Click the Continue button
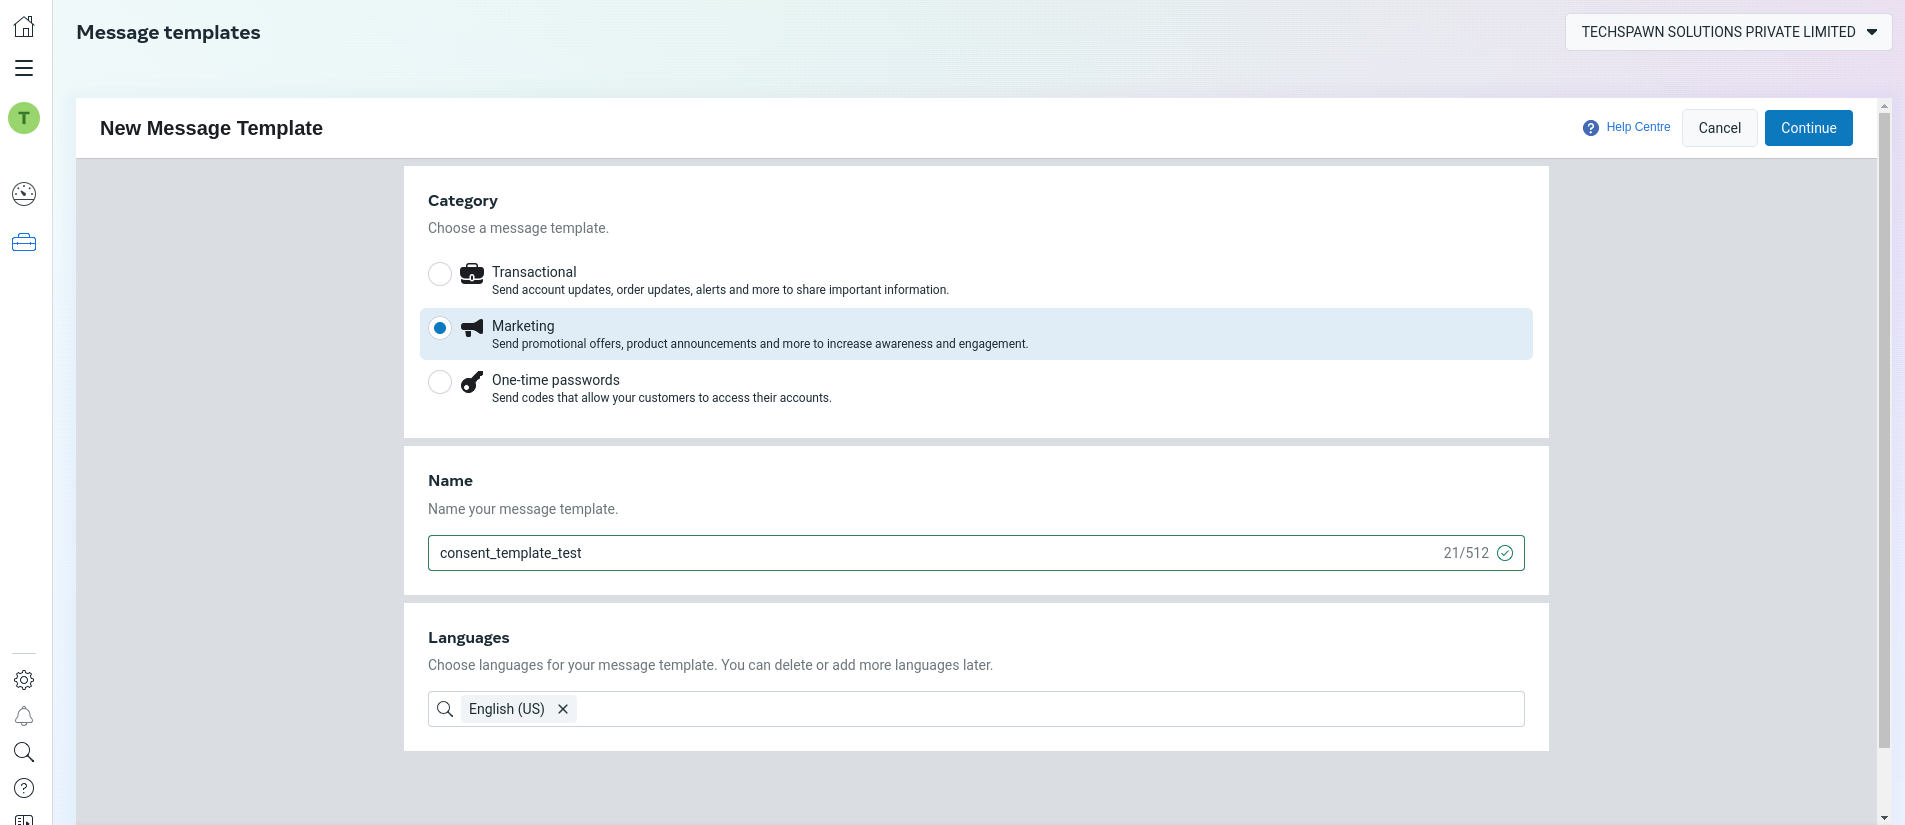Viewport: 1905px width, 825px height. coord(1808,128)
